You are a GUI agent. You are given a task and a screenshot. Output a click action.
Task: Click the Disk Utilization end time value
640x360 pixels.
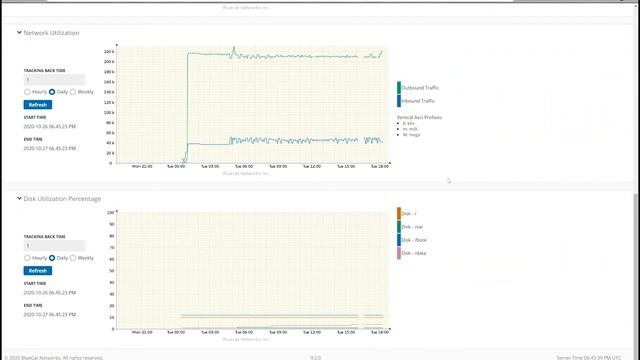[49, 315]
